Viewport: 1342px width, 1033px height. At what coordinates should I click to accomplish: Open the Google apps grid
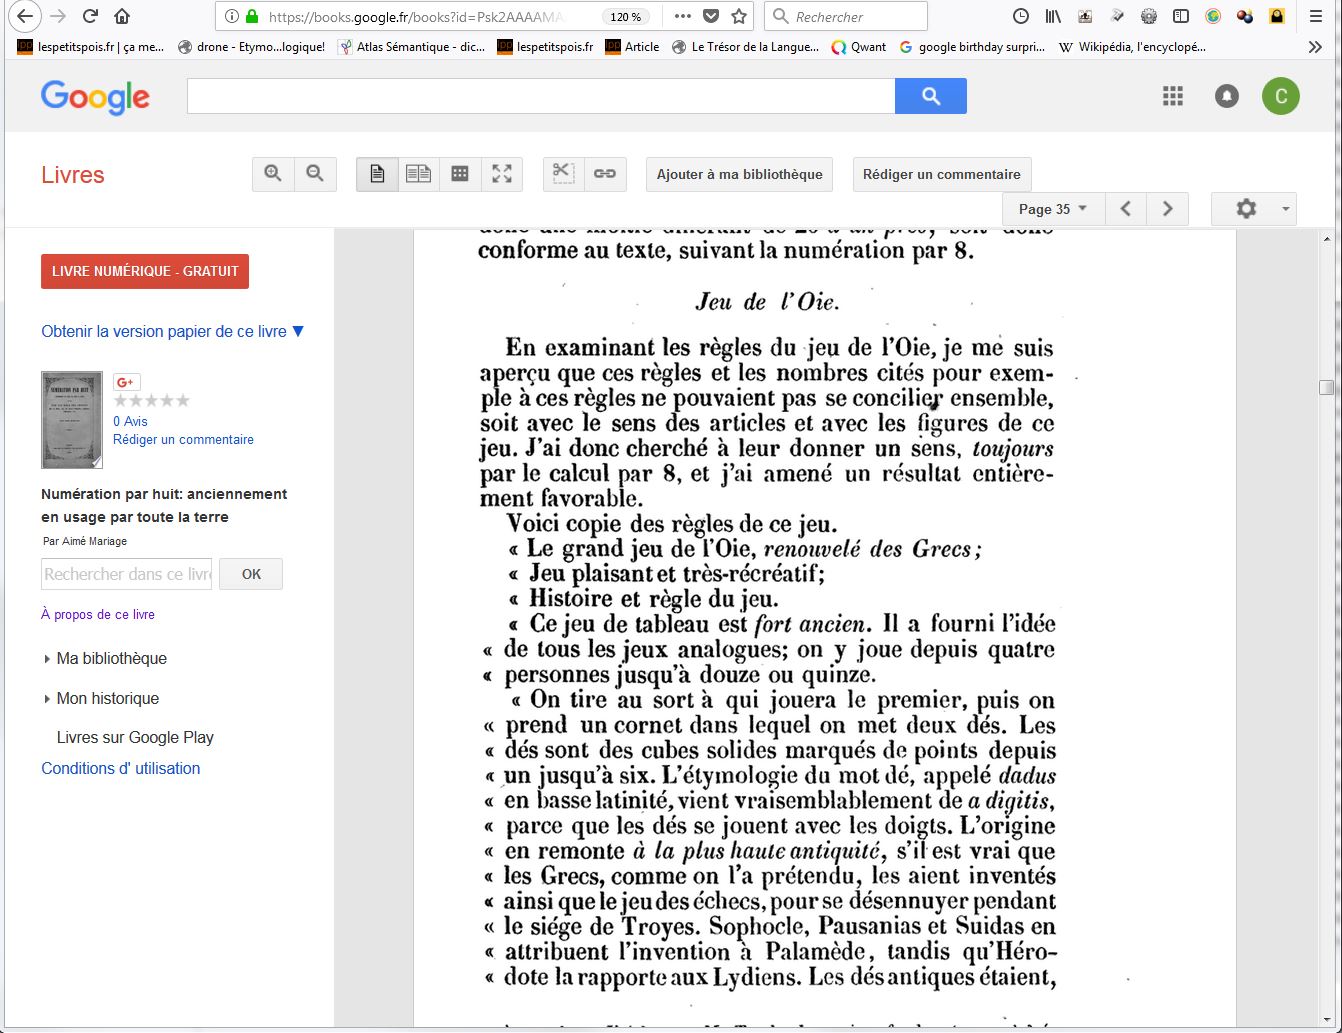point(1173,96)
